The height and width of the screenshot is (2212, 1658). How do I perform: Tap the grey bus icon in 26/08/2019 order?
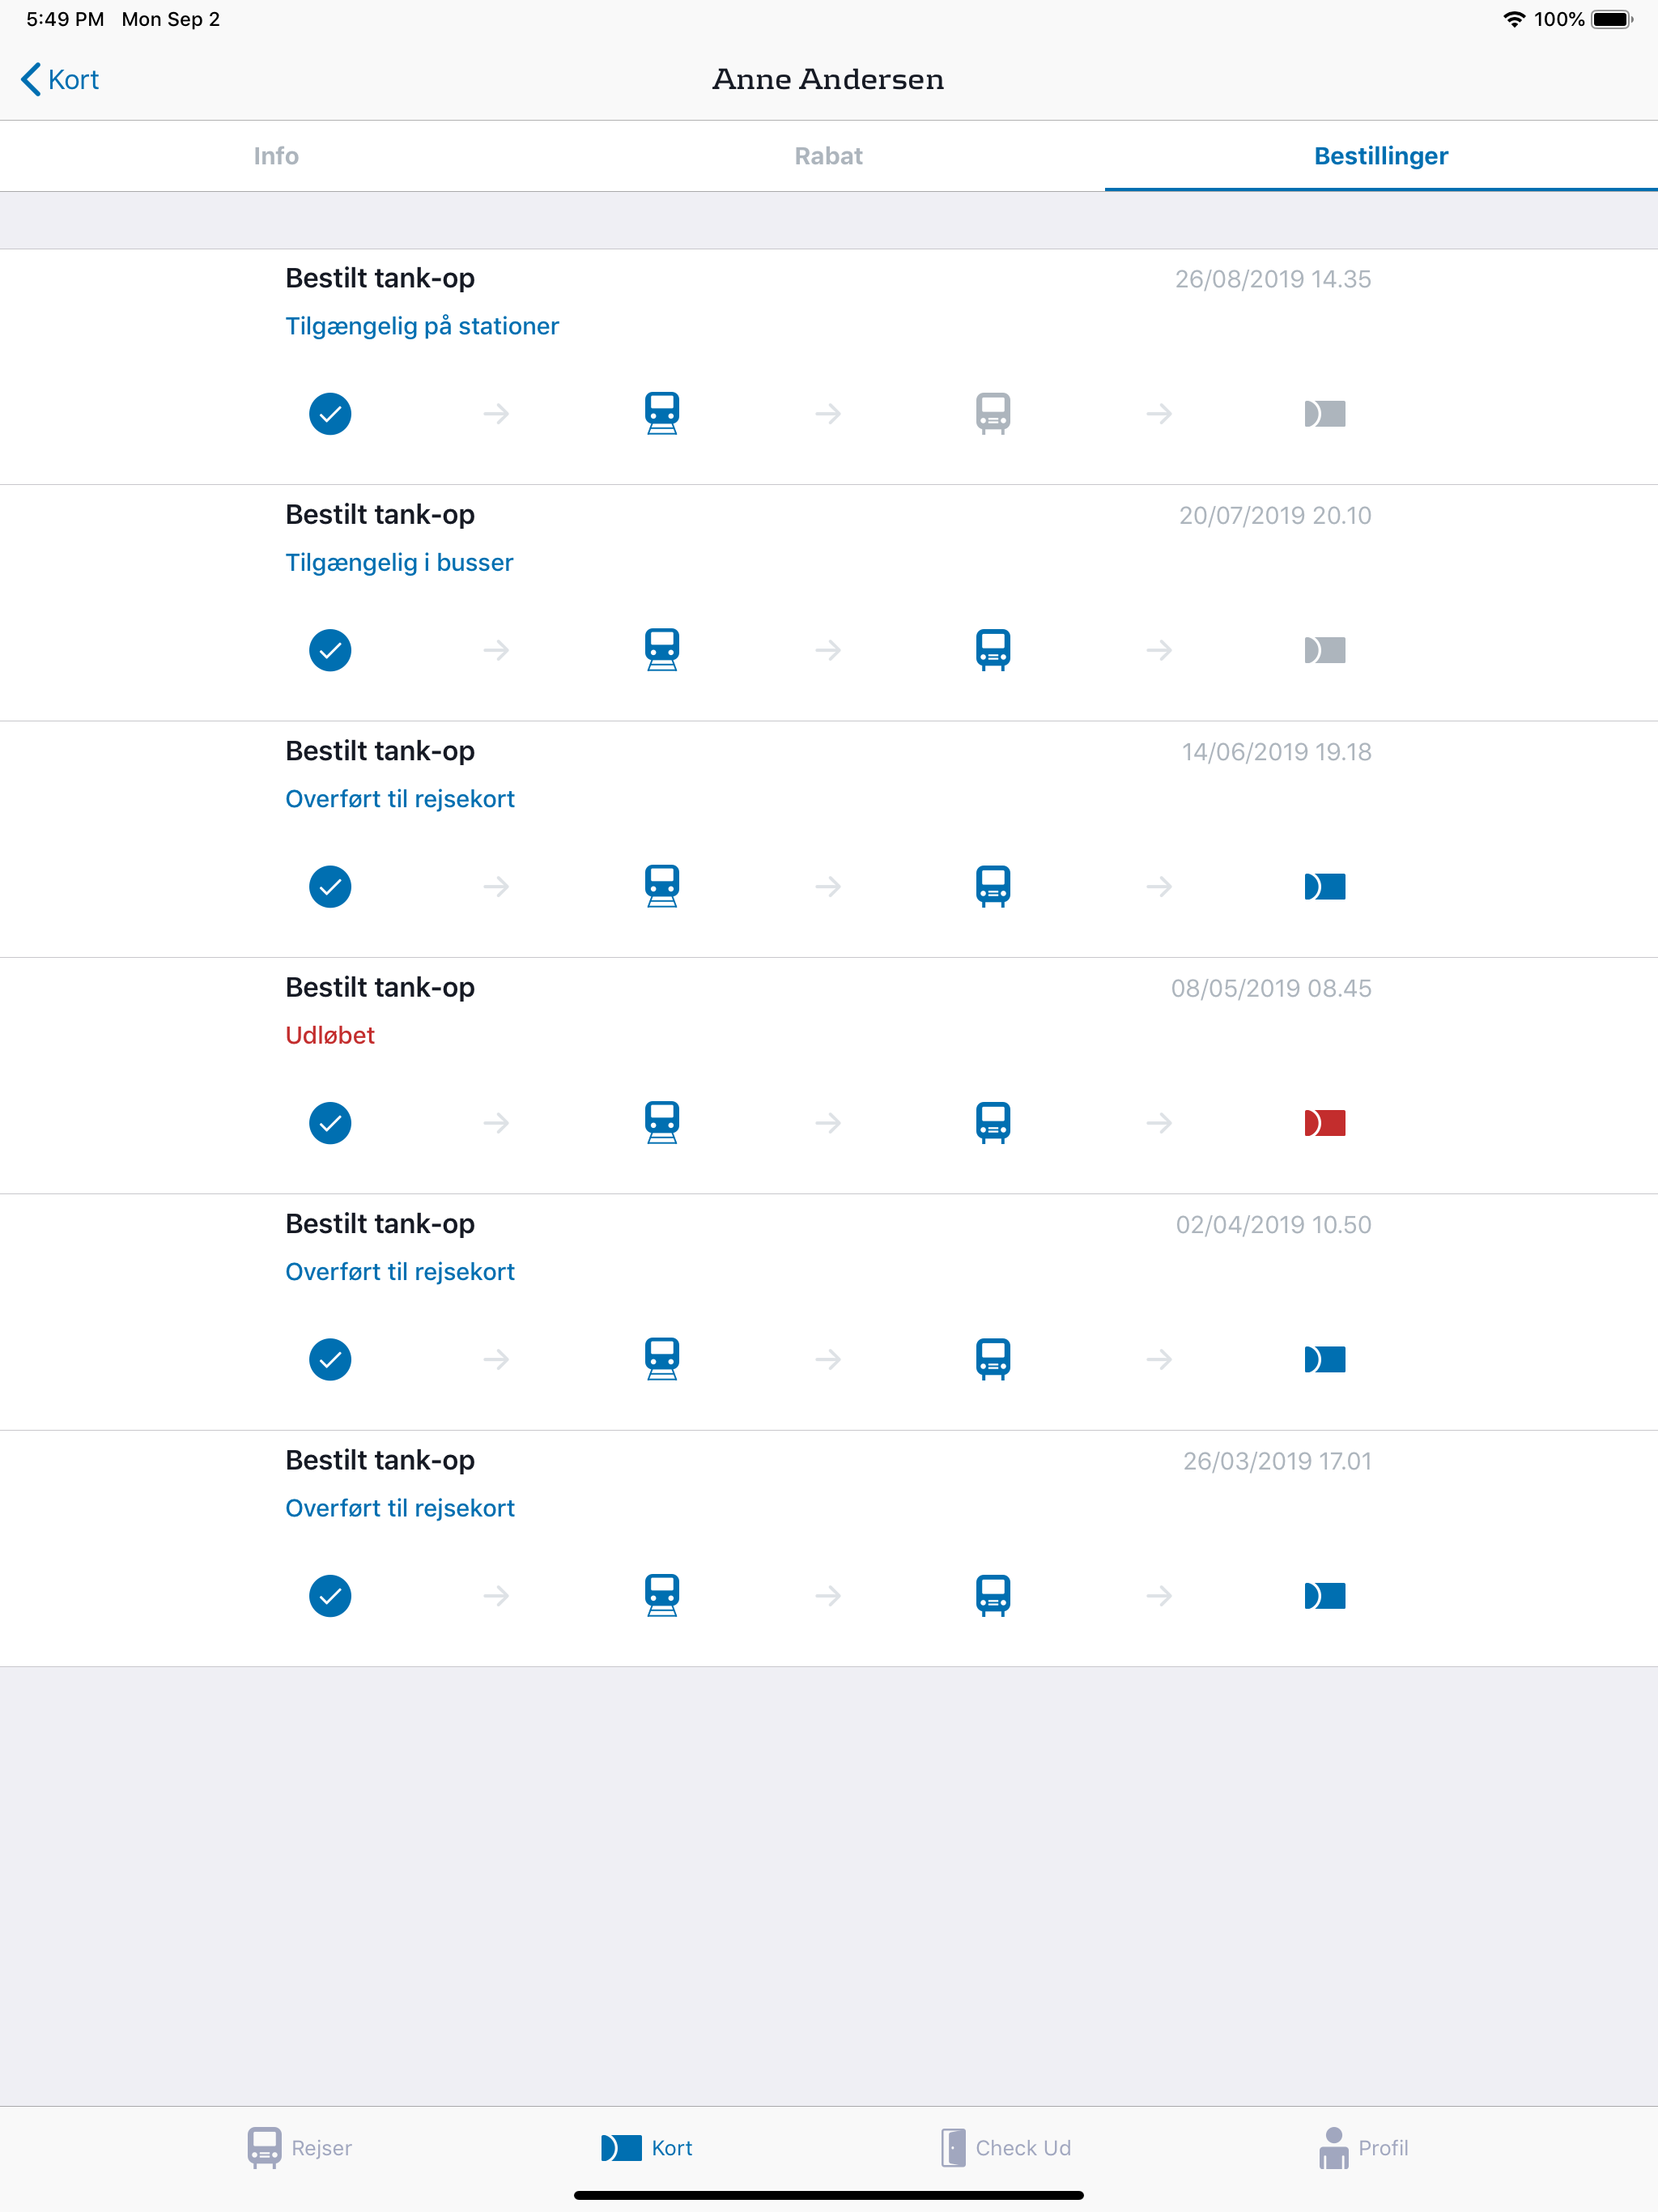[x=993, y=413]
